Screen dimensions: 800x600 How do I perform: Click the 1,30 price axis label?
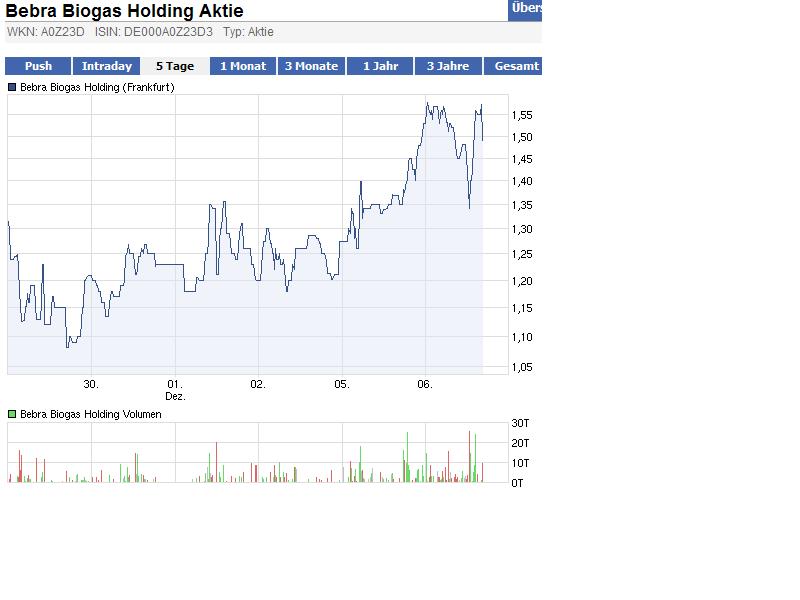pyautogui.click(x=522, y=230)
